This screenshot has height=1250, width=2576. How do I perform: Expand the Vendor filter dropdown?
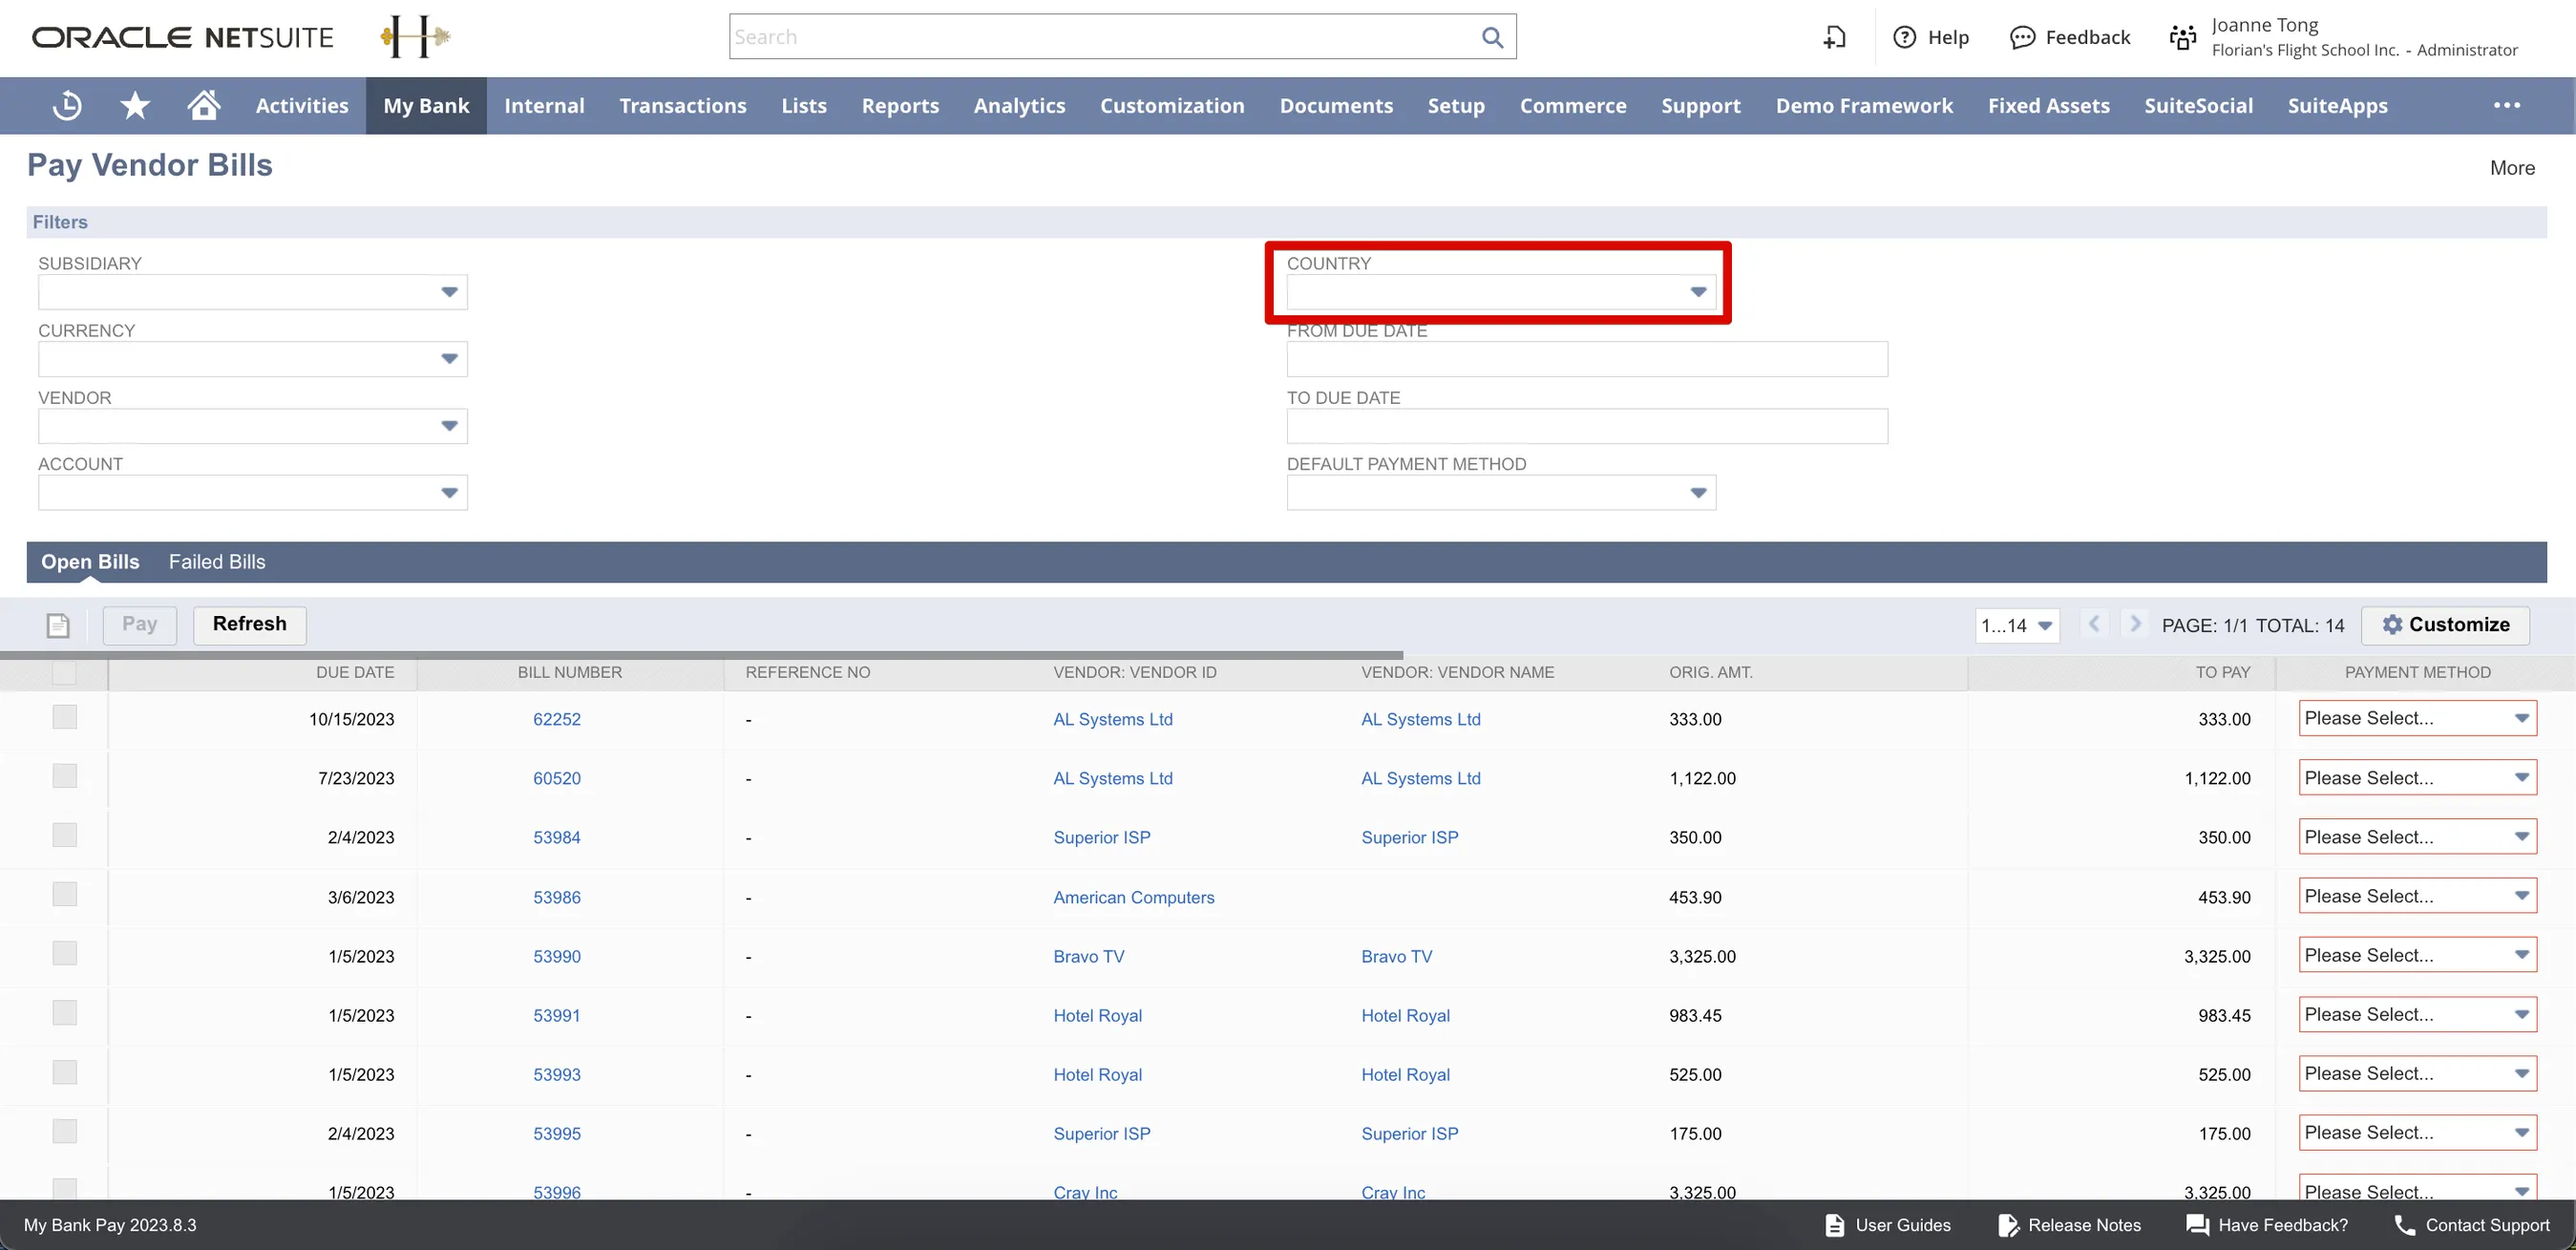449,426
